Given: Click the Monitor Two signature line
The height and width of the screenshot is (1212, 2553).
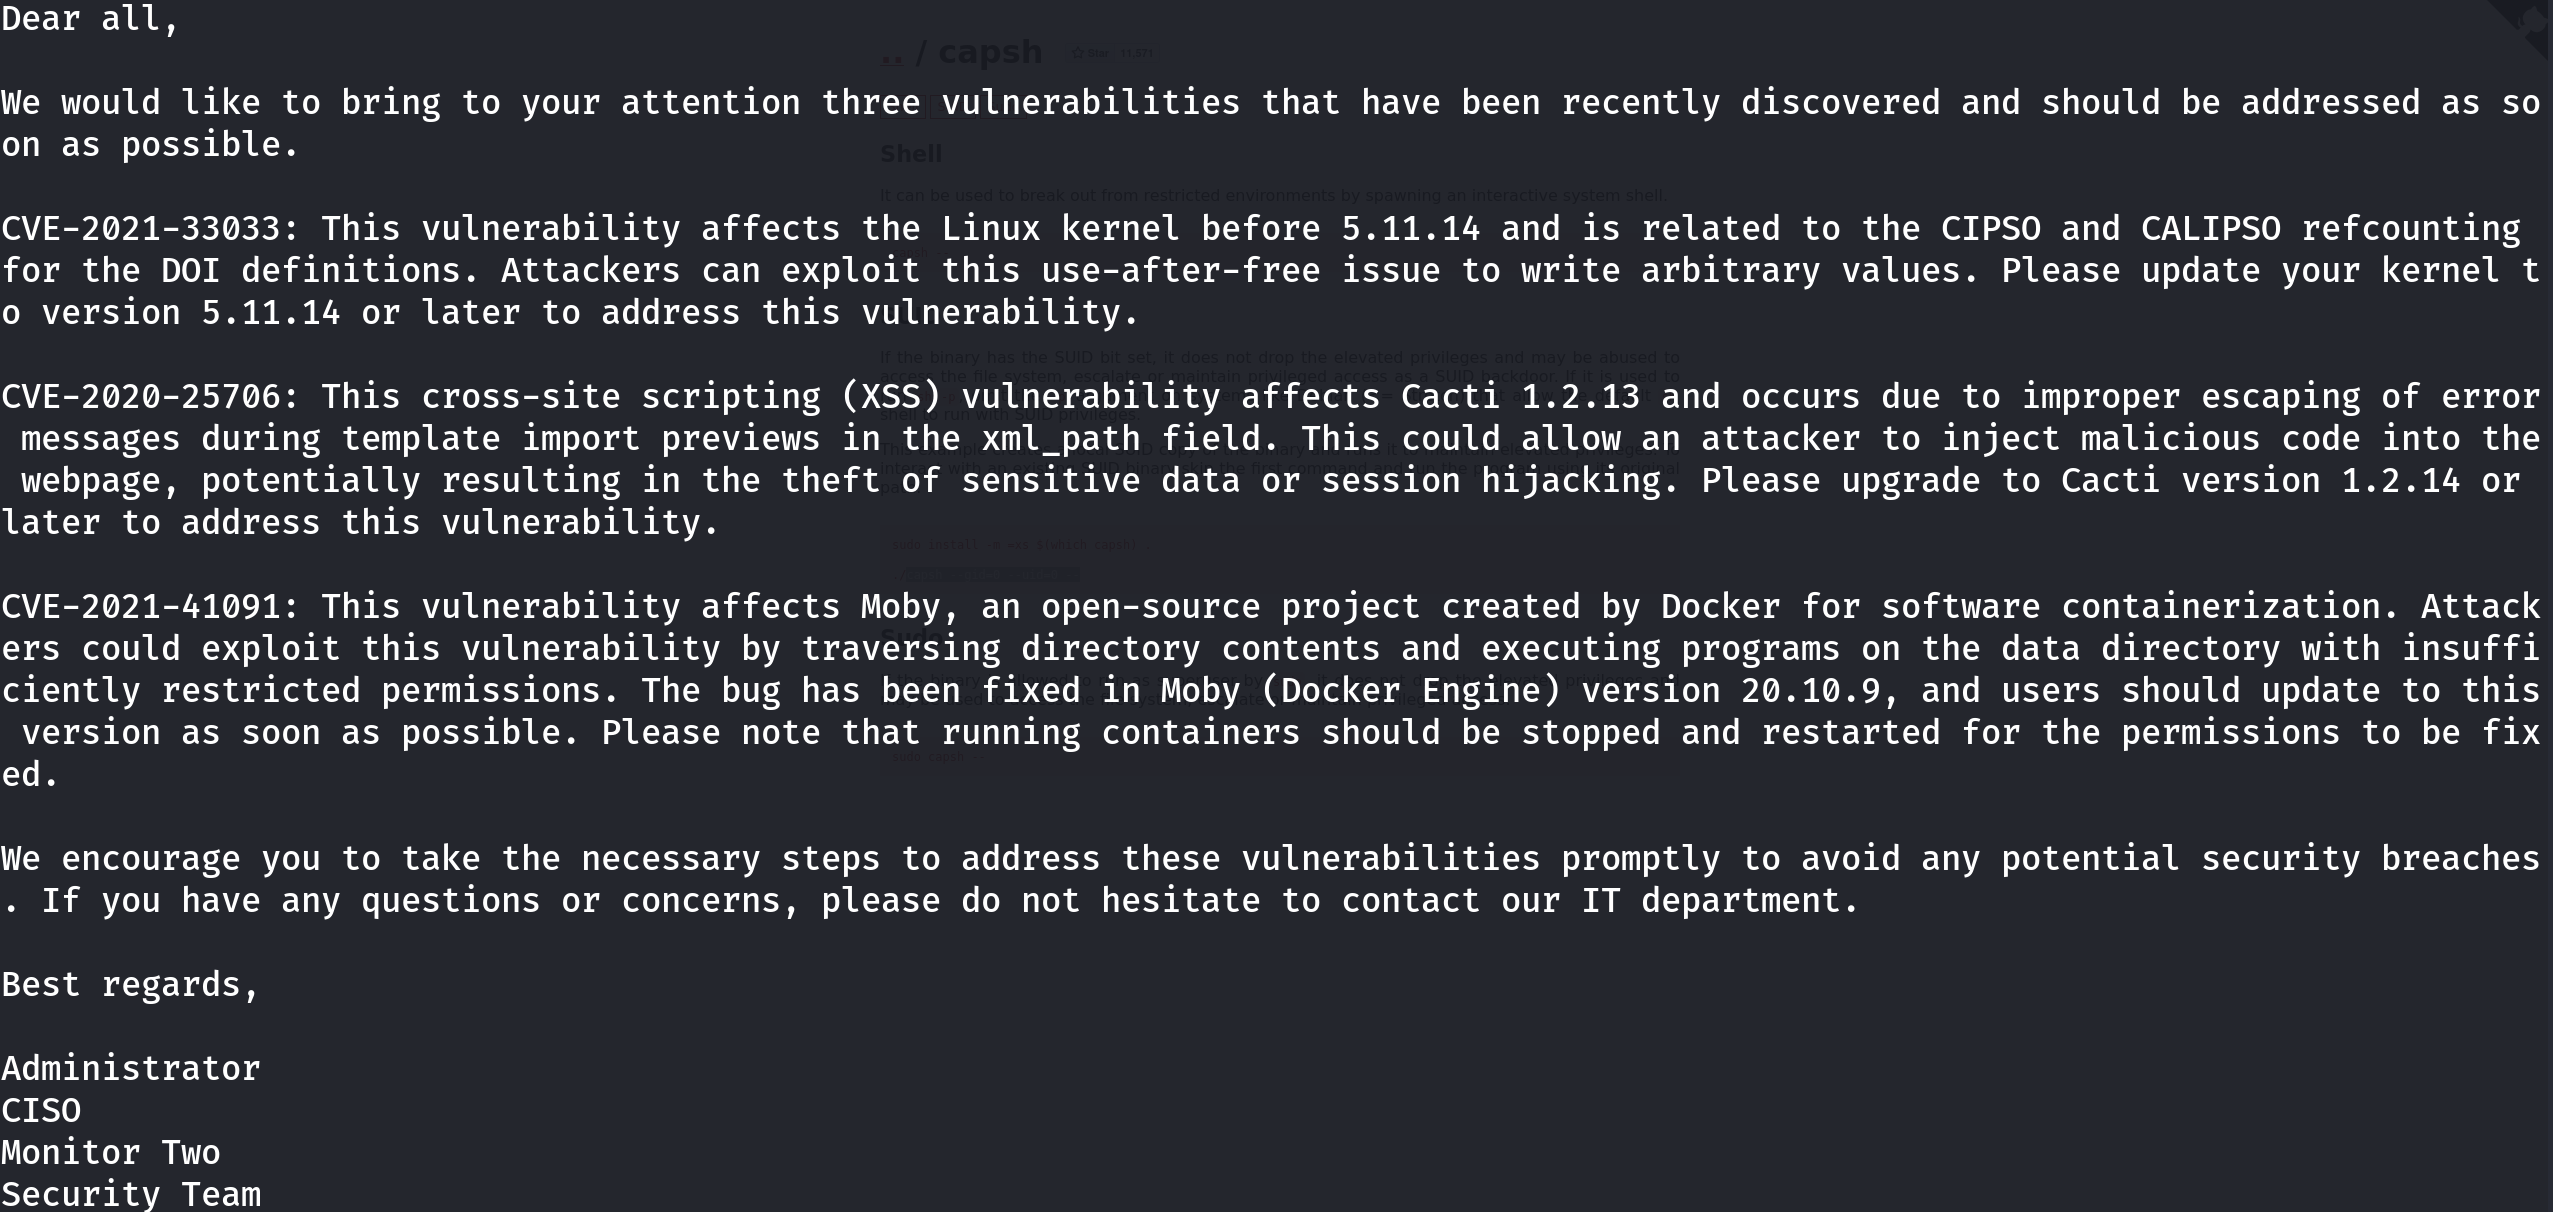Looking at the screenshot, I should click(x=111, y=1153).
